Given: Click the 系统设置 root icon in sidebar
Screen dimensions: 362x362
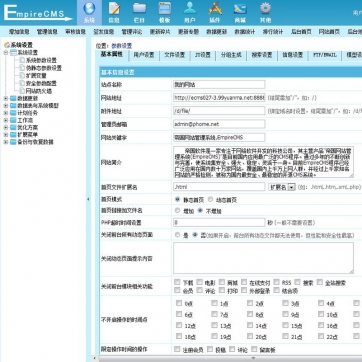Looking at the screenshot, I should 7,45.
